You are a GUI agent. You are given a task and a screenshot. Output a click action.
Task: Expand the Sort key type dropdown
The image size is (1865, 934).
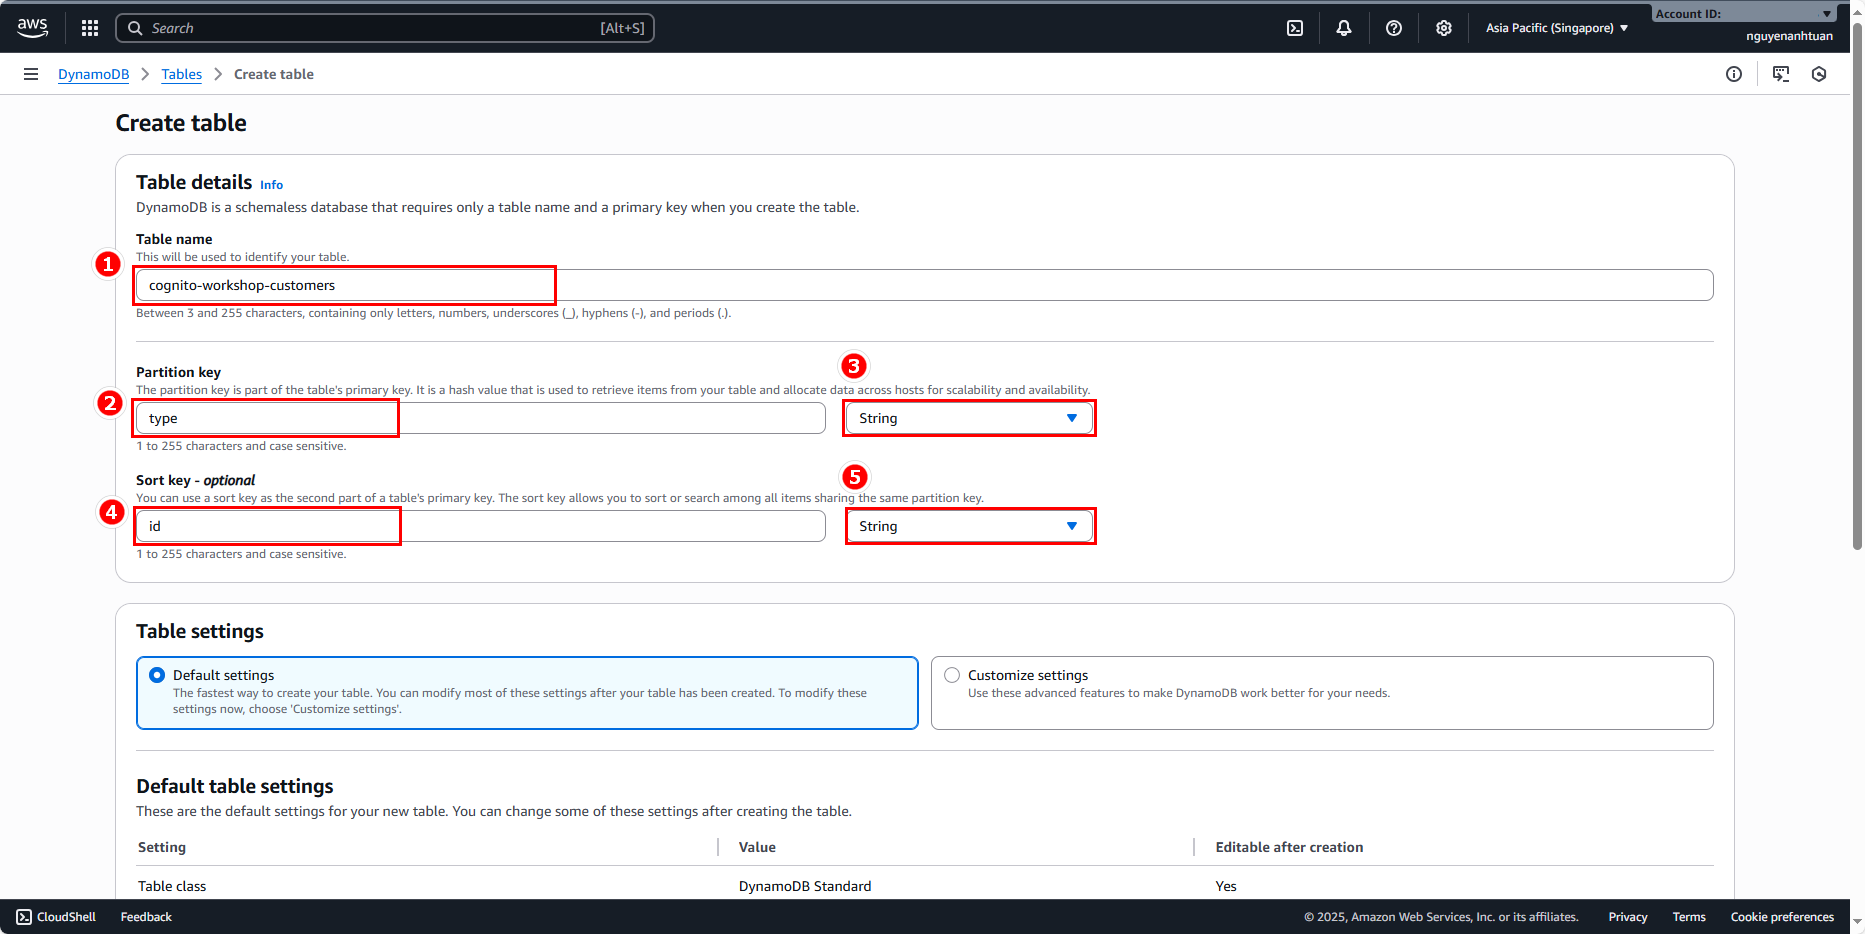tap(968, 526)
